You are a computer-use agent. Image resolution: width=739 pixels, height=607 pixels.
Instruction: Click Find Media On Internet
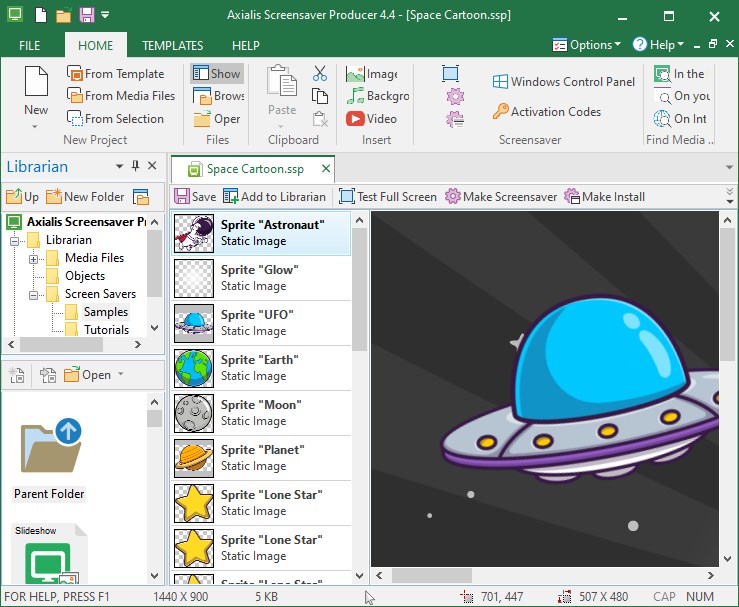tap(680, 118)
